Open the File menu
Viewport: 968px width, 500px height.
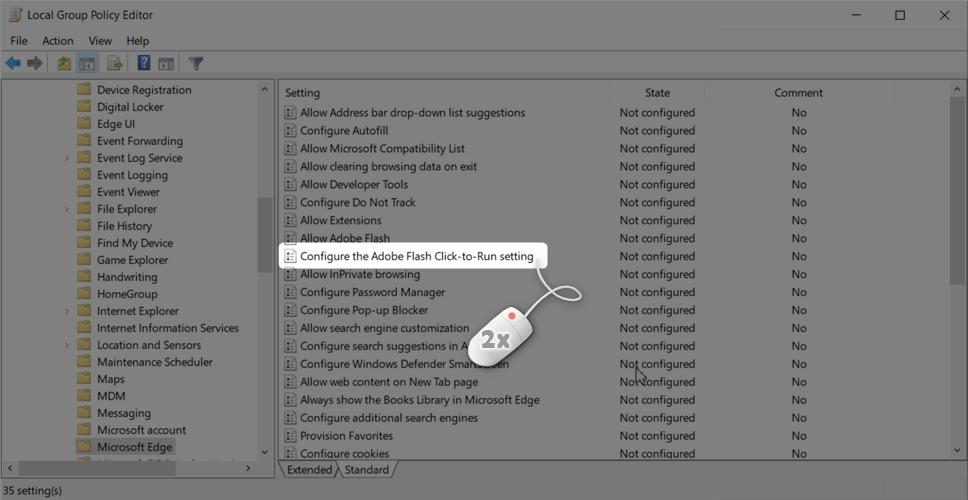click(x=19, y=41)
